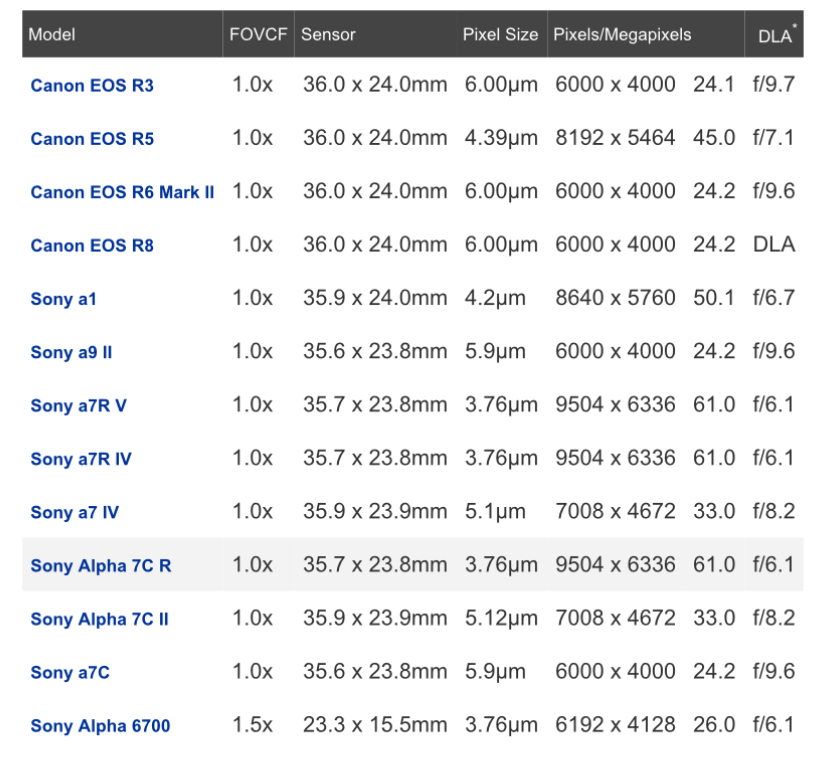The image size is (828, 768).
Task: Click 1.5x FOVCF for Sony Alpha 6700
Action: (x=252, y=725)
